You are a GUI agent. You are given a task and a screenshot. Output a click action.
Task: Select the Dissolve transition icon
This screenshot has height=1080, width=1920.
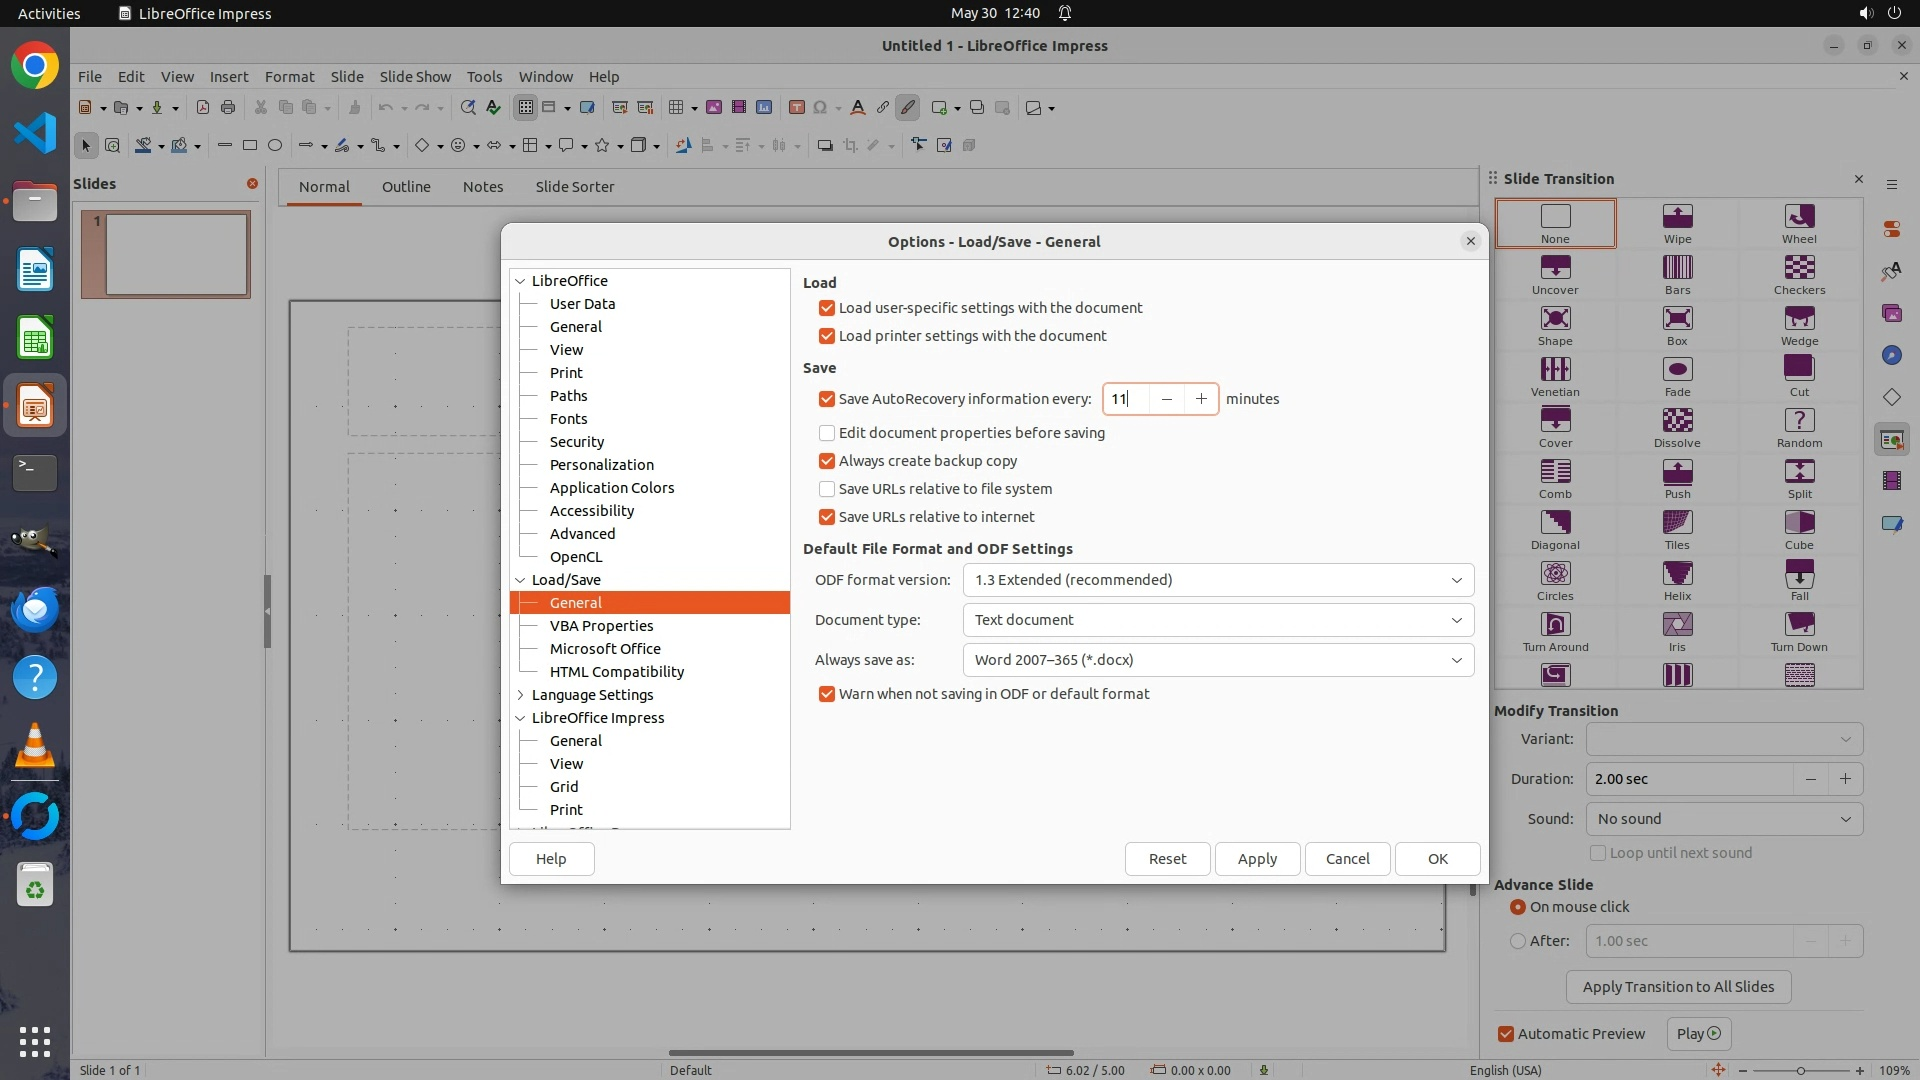[1677, 421]
